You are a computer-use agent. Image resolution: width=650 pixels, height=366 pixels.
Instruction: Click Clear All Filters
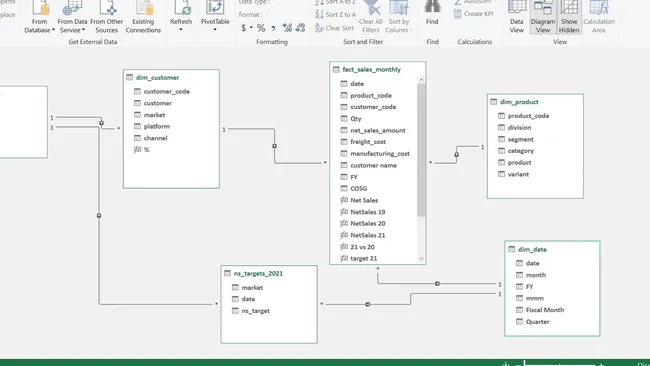pos(371,17)
